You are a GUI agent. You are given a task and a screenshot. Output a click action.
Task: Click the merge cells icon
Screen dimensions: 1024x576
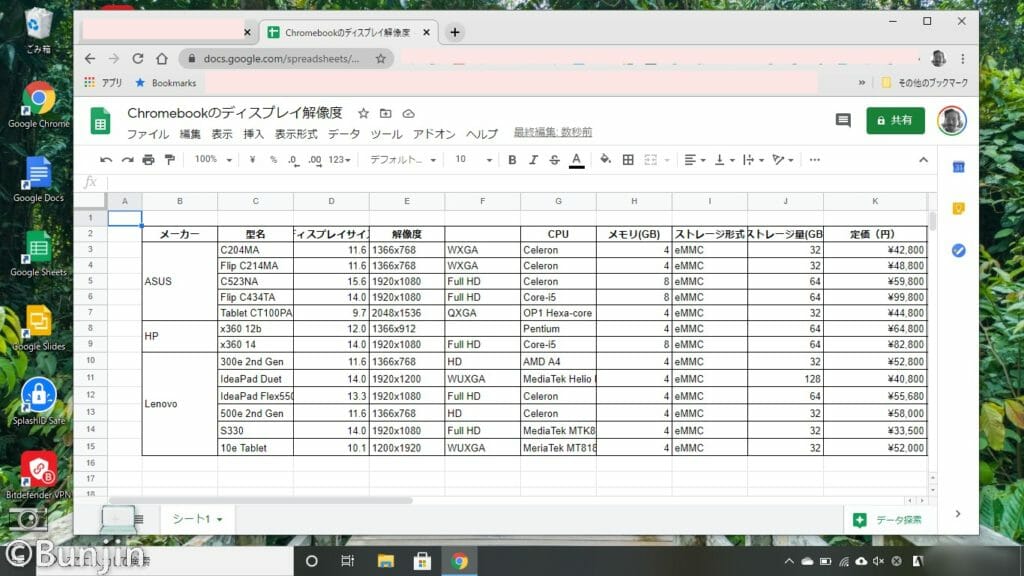pos(650,160)
